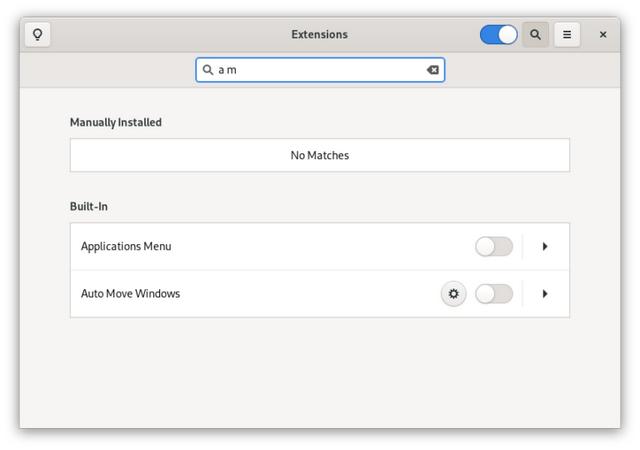The height and width of the screenshot is (450, 640).
Task: Click the magnifier icon inside the search field
Action: [x=208, y=70]
